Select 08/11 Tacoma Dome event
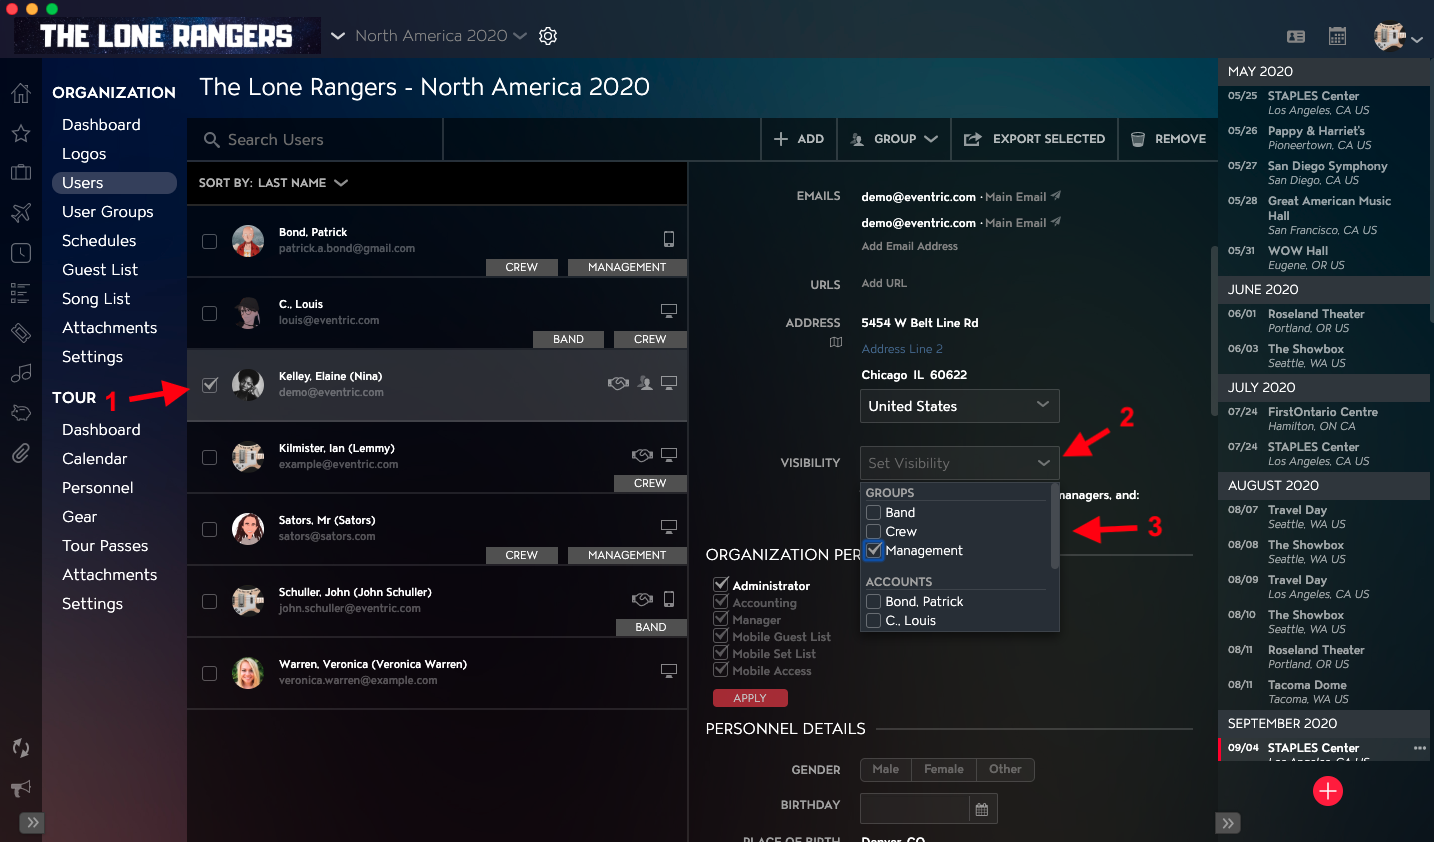Image resolution: width=1434 pixels, height=842 pixels. tap(1322, 692)
